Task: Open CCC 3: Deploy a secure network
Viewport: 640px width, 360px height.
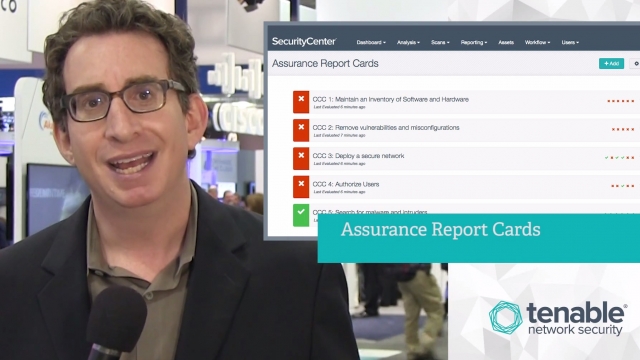Action: [x=358, y=156]
